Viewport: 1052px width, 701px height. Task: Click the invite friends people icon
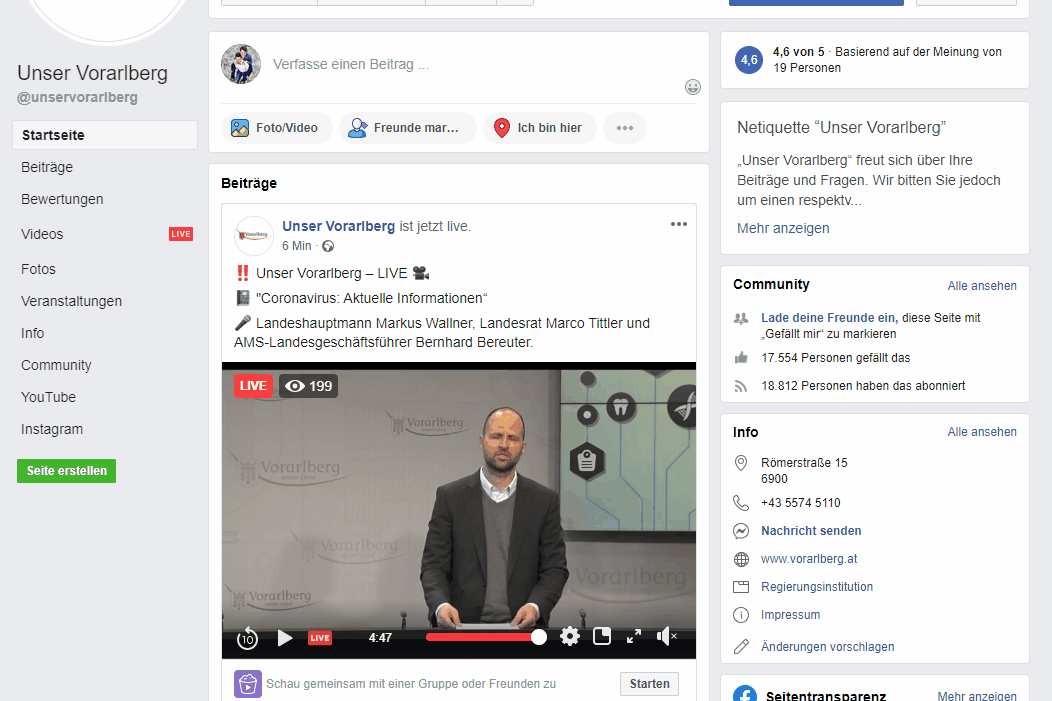(741, 319)
